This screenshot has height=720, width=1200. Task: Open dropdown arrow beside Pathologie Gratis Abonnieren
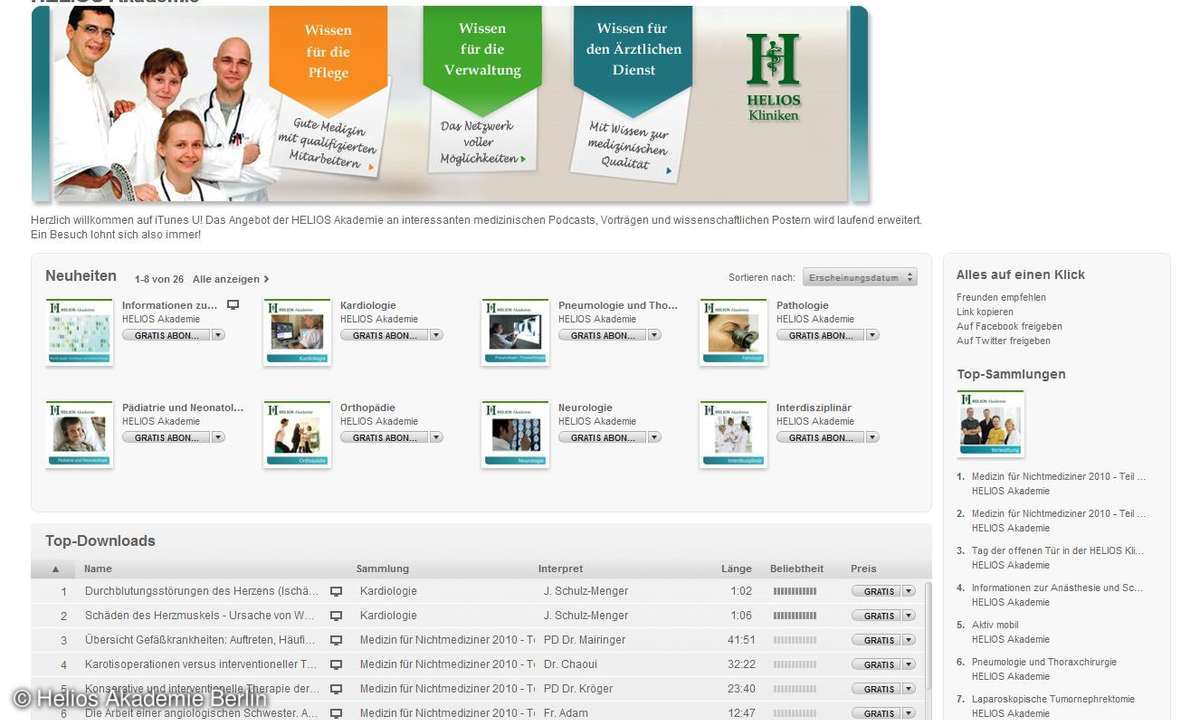[x=872, y=335]
